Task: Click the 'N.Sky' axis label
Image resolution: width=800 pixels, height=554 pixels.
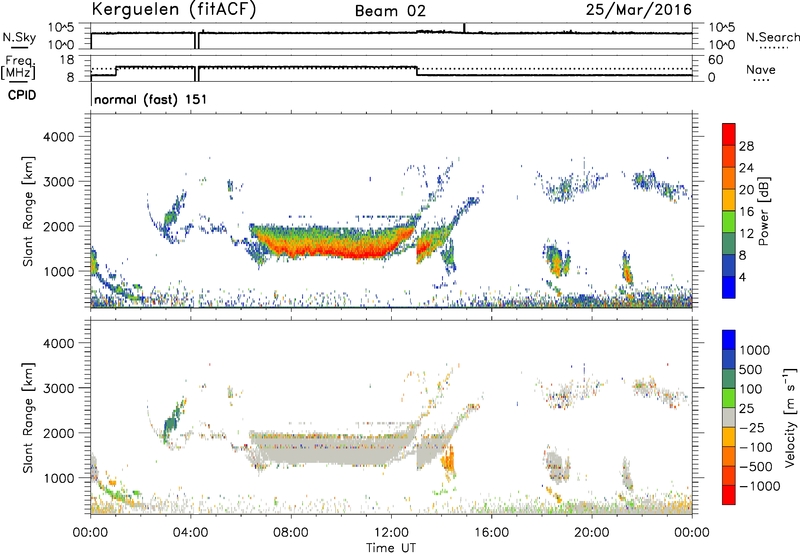Action: pos(19,37)
